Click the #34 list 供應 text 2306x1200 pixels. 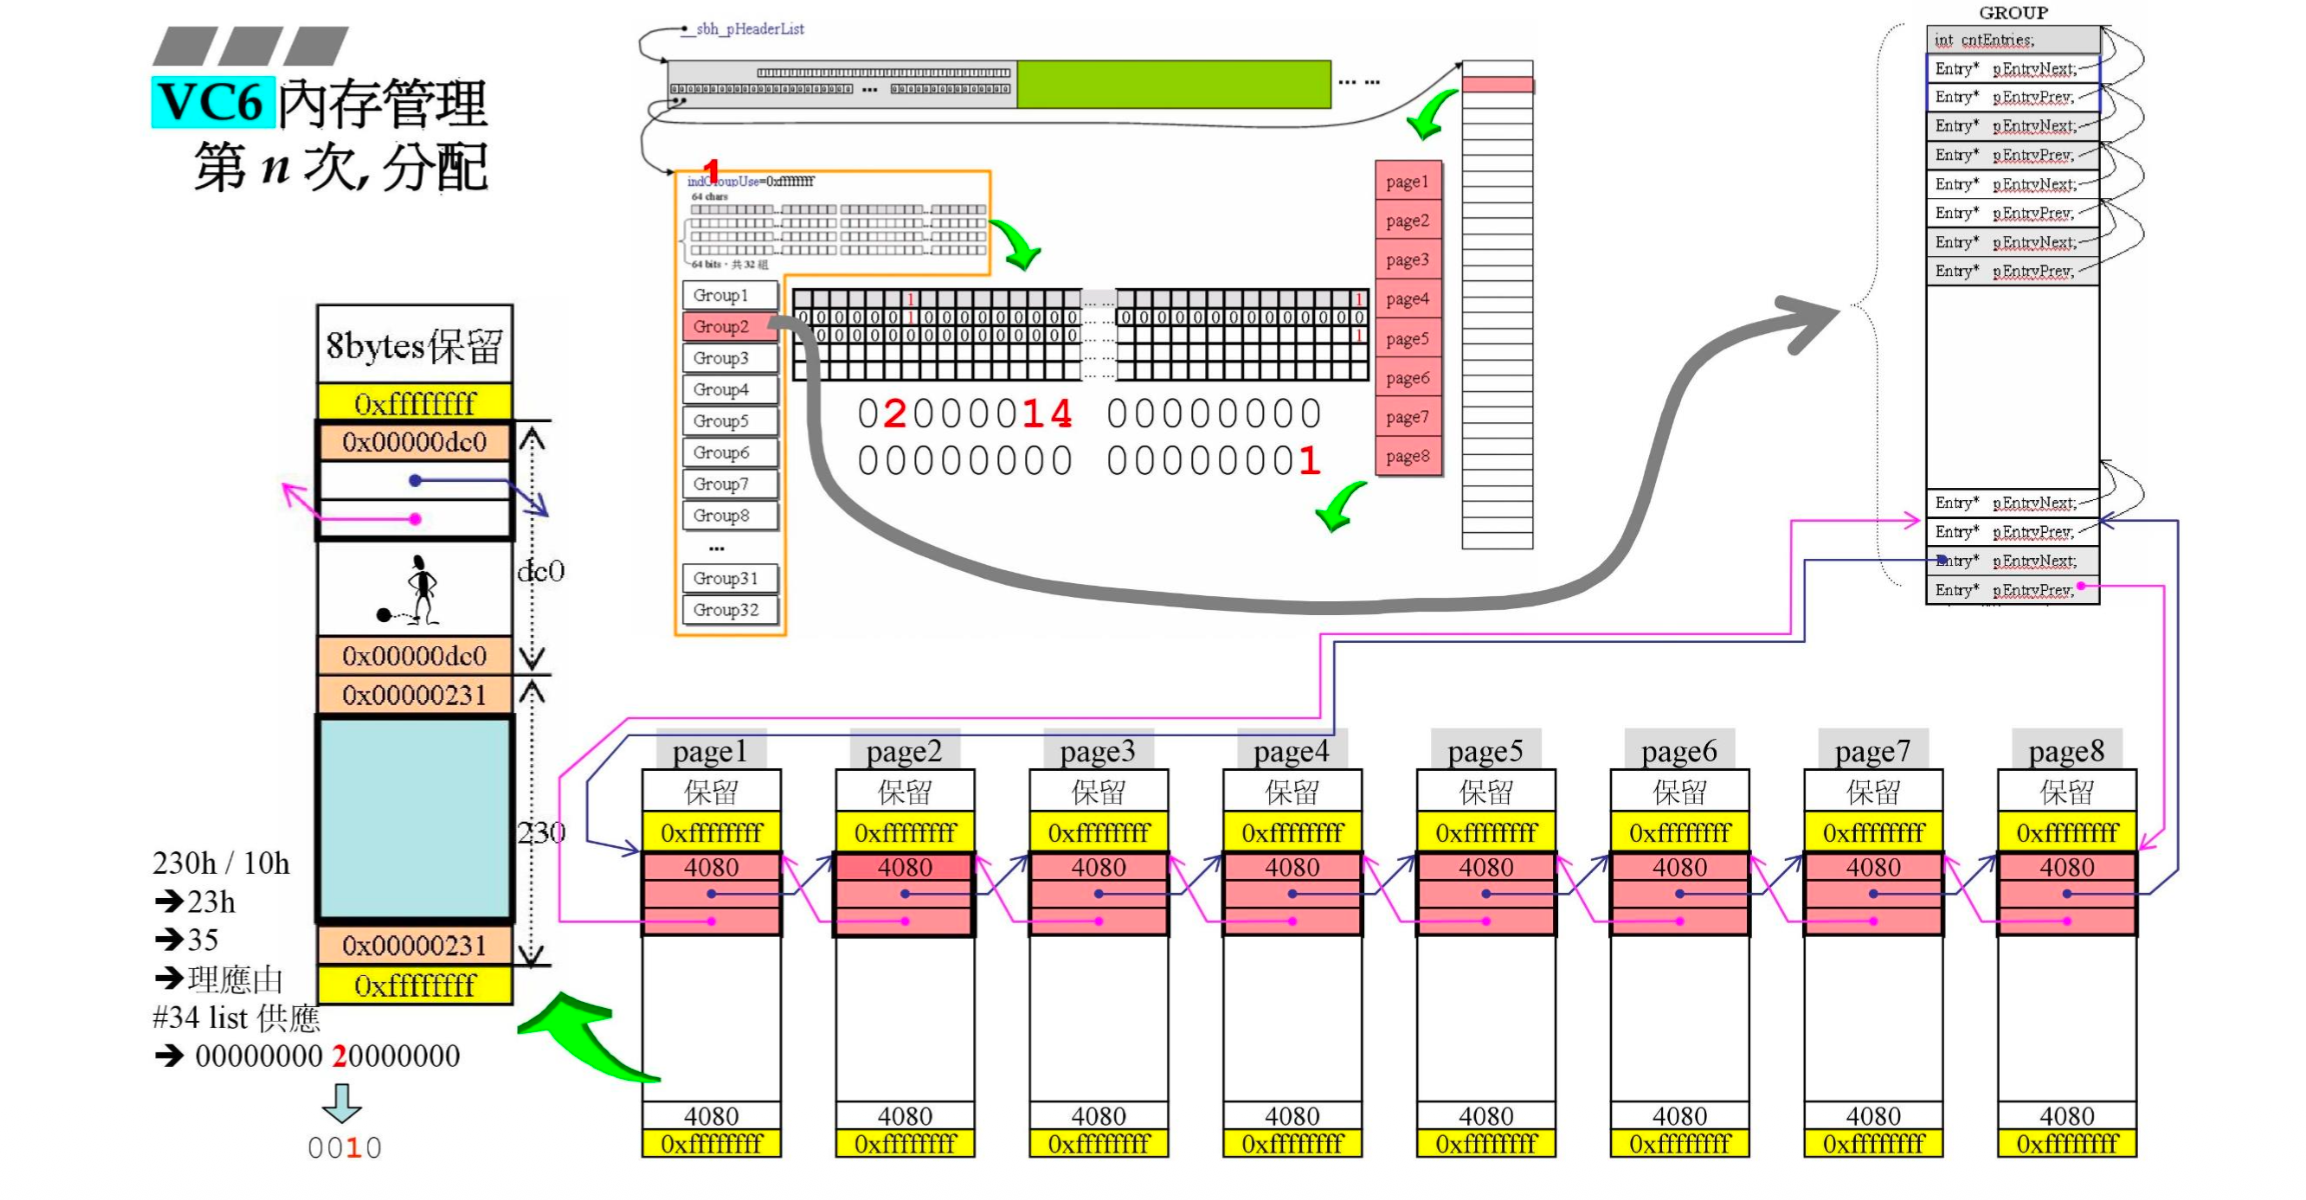(x=236, y=1018)
